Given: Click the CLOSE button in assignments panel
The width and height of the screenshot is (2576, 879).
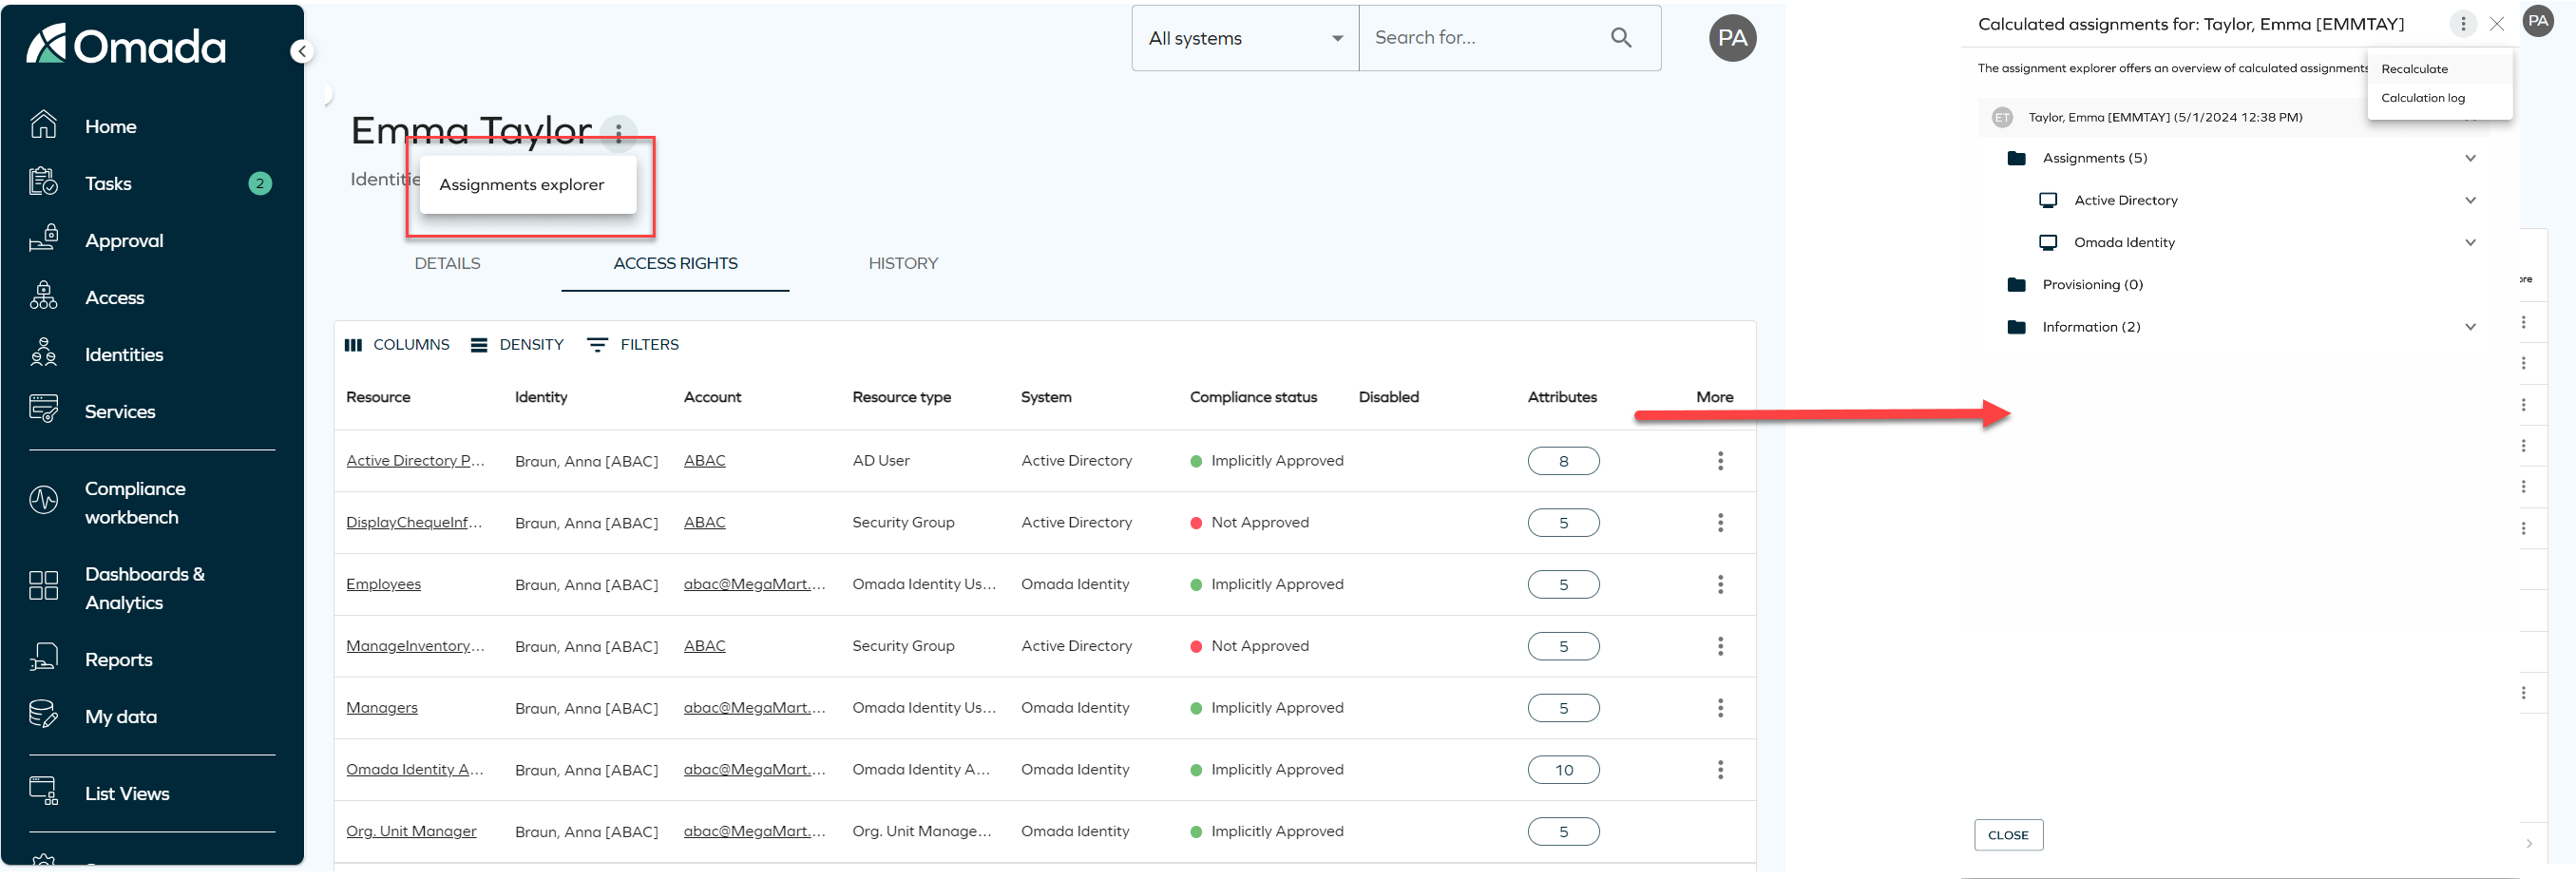Looking at the screenshot, I should pos(2008,835).
